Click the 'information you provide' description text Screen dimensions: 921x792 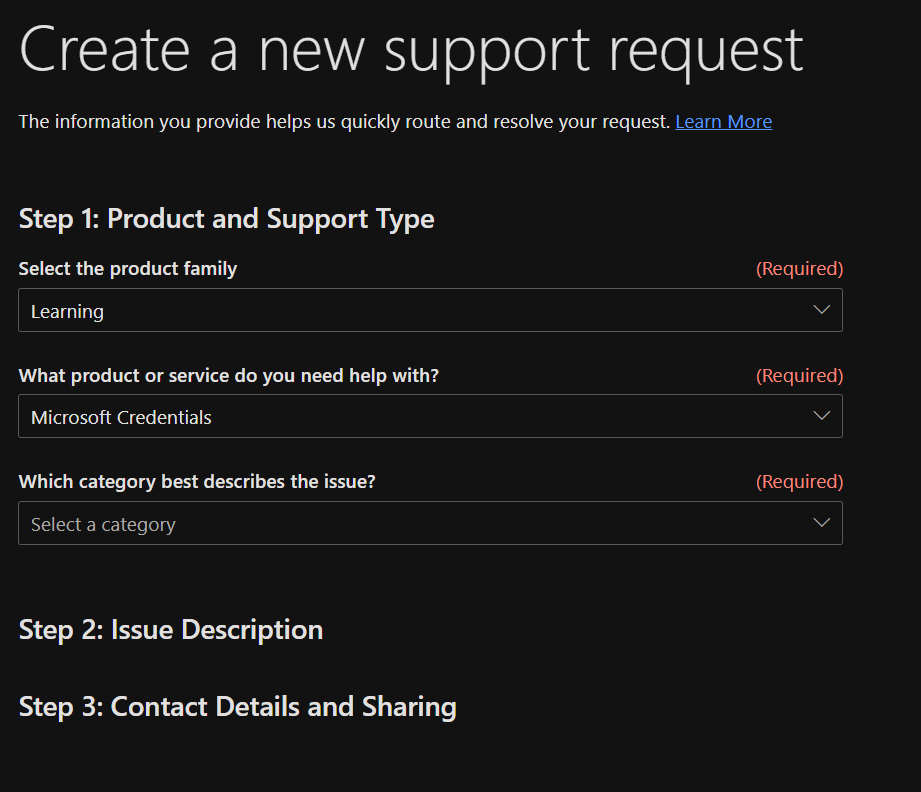click(344, 122)
